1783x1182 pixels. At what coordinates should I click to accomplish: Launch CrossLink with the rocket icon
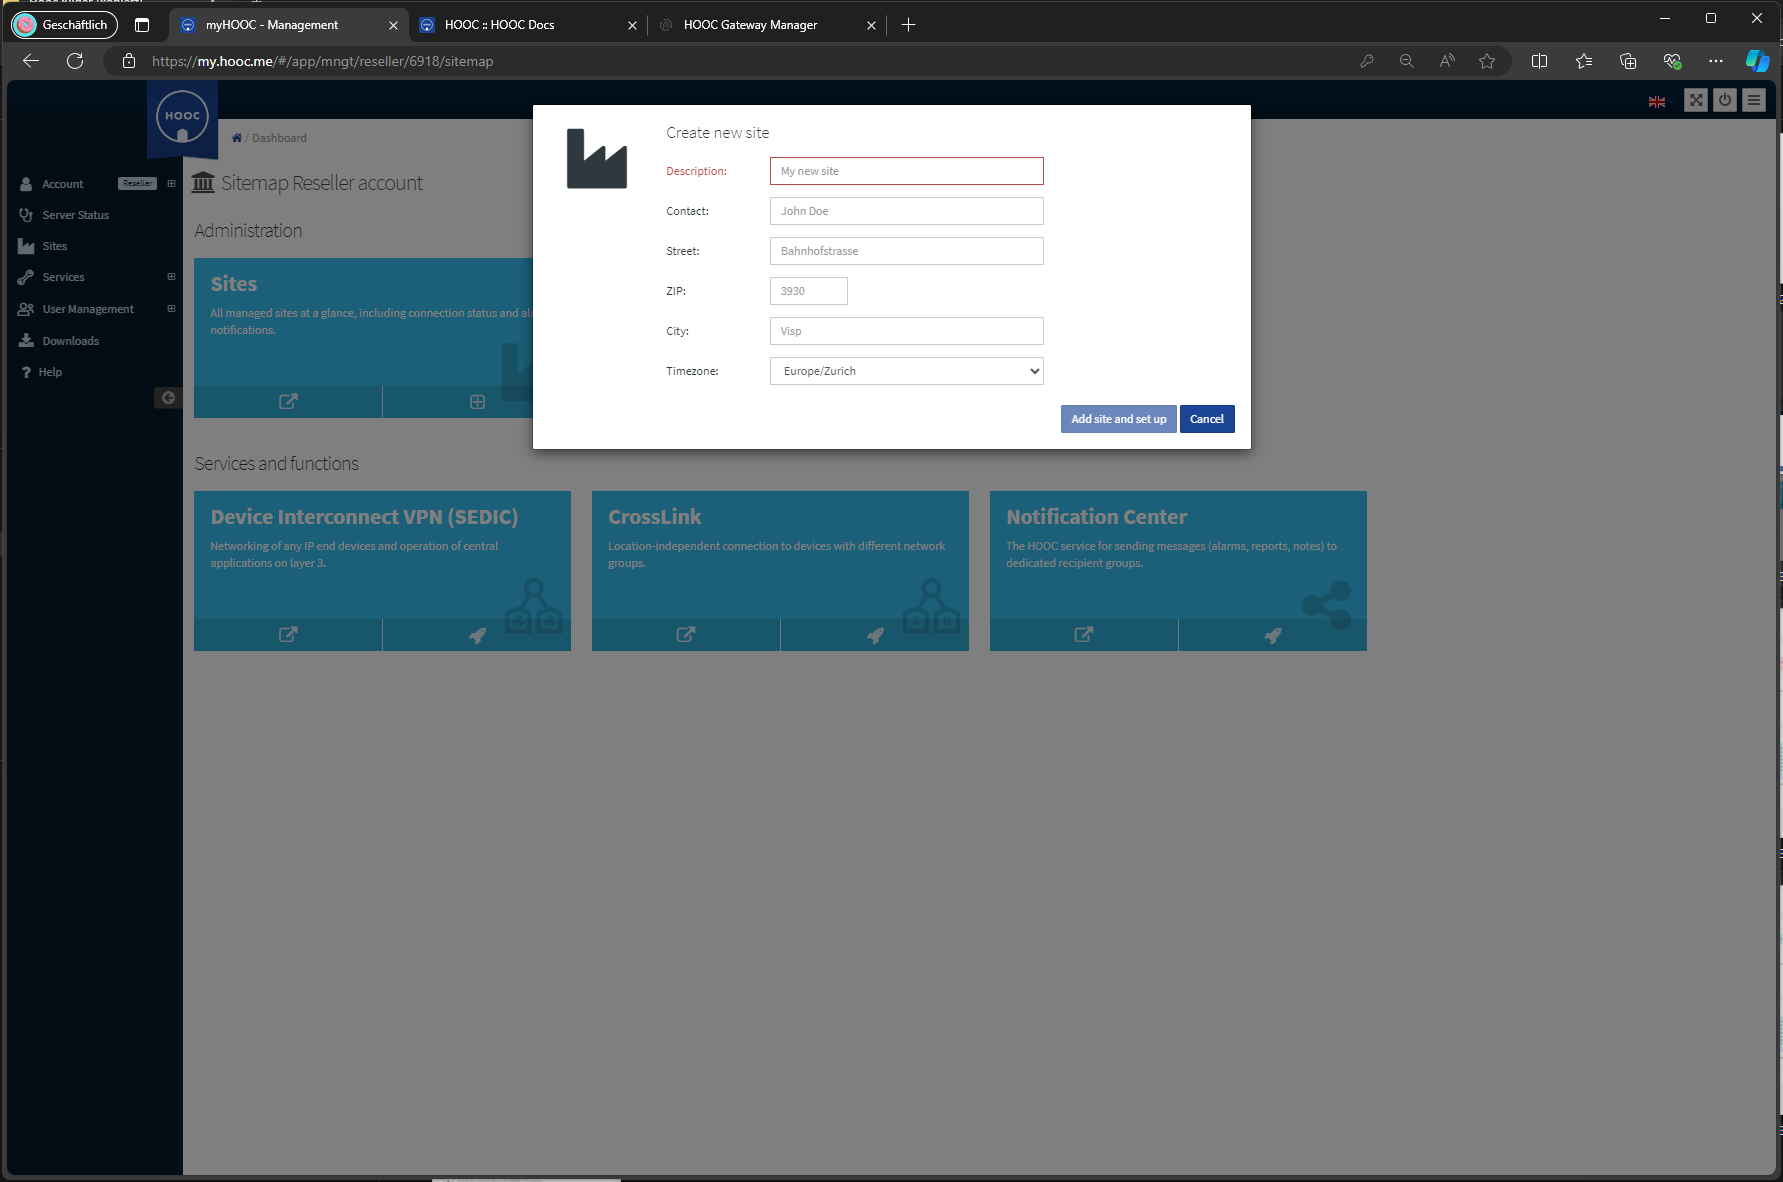[875, 635]
